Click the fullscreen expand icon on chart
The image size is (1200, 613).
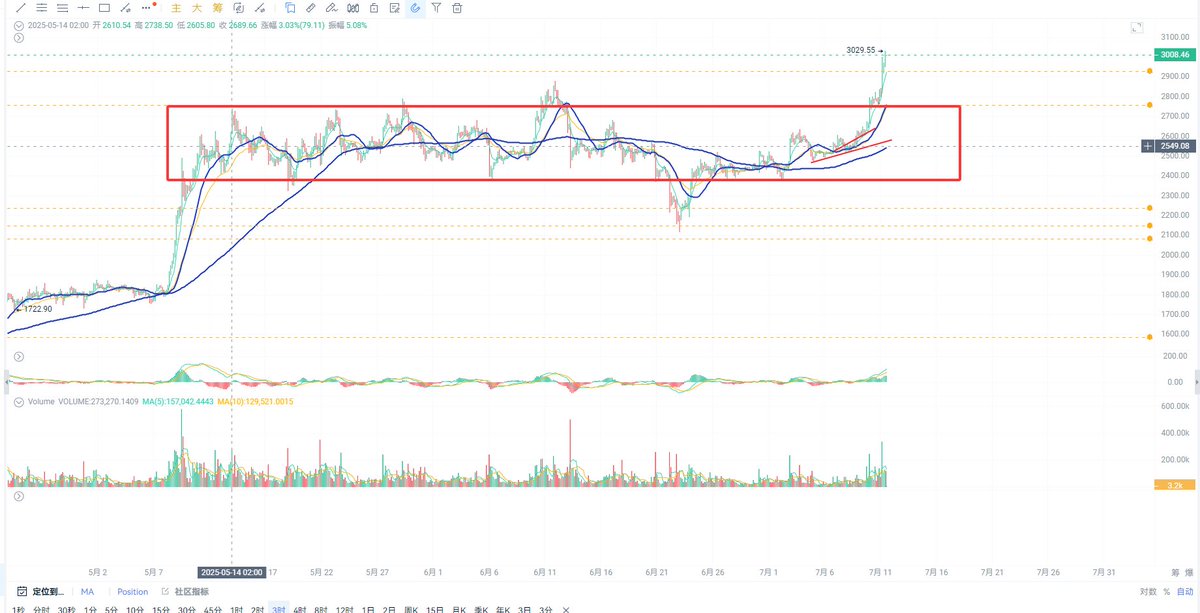tap(1136, 28)
